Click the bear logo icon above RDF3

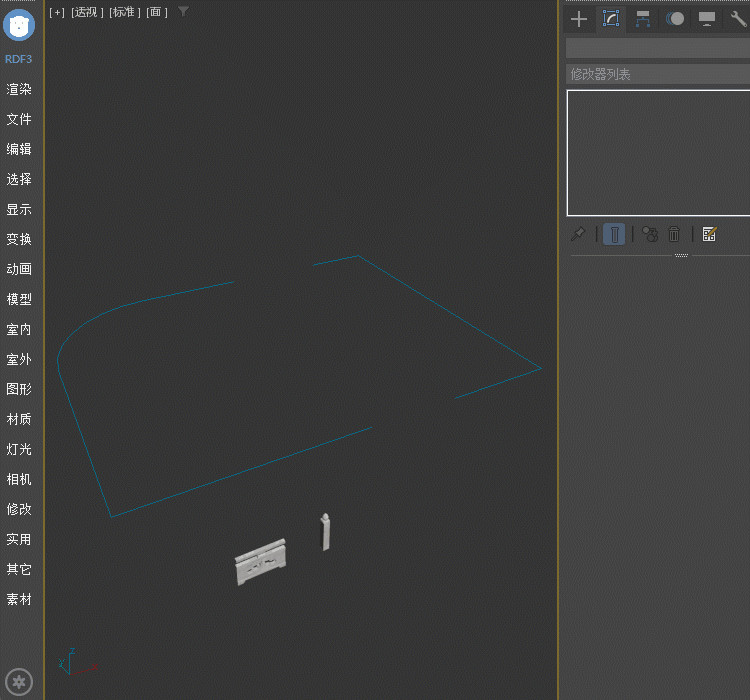point(19,25)
